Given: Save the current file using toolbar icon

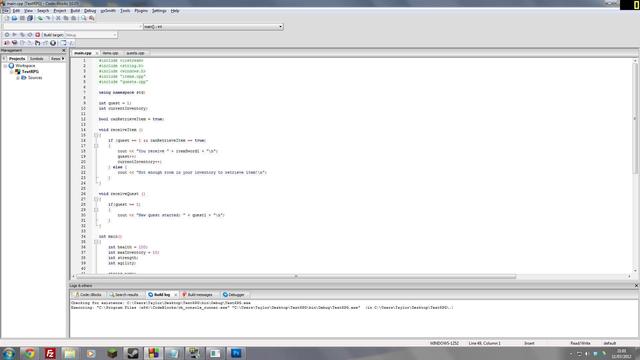Looking at the screenshot, I should pos(22,18).
